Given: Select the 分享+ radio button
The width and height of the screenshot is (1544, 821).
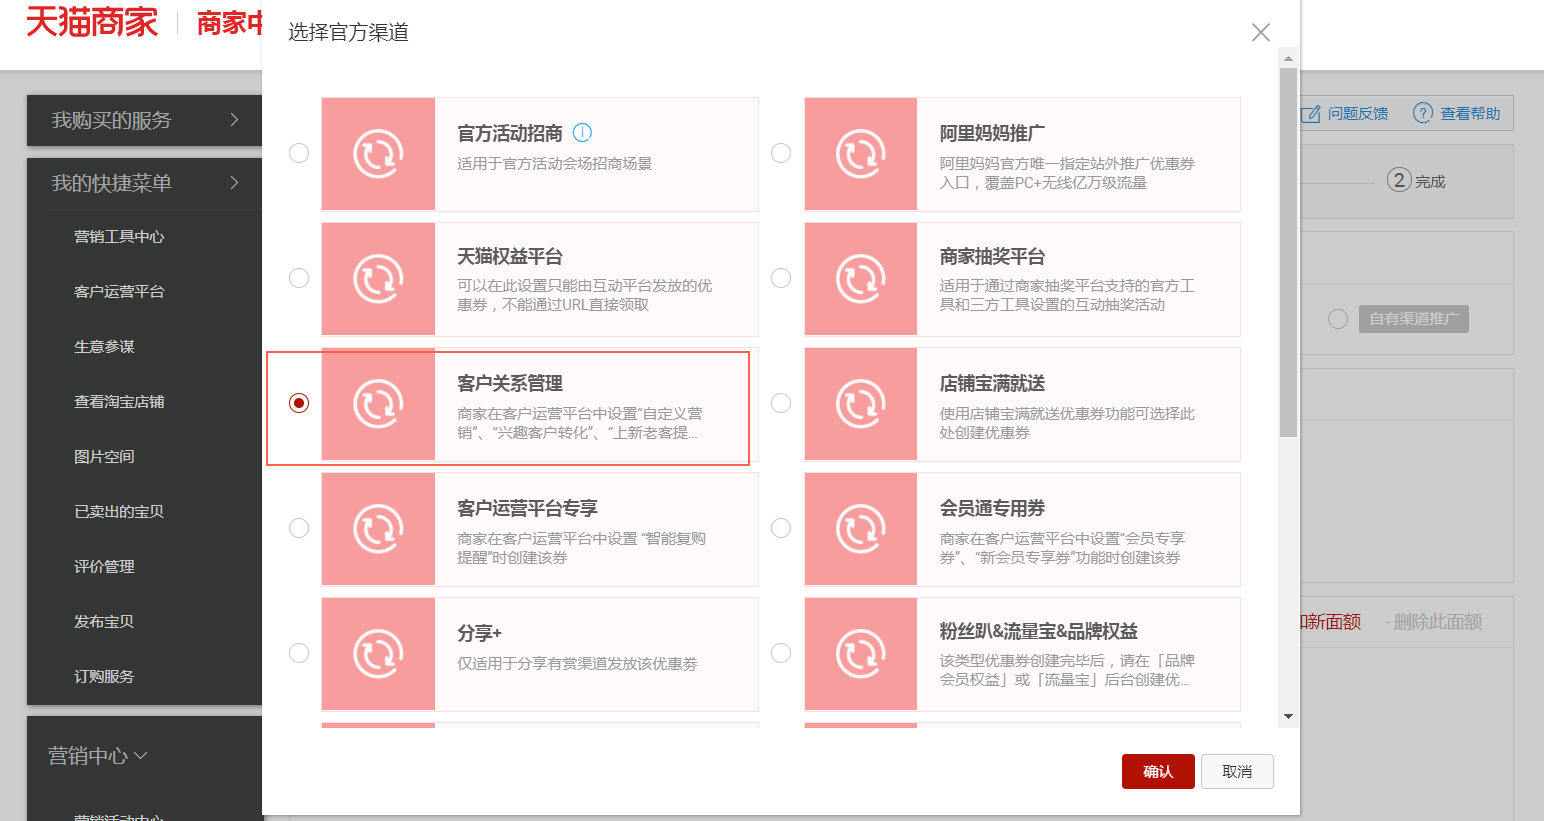Looking at the screenshot, I should click(x=299, y=653).
